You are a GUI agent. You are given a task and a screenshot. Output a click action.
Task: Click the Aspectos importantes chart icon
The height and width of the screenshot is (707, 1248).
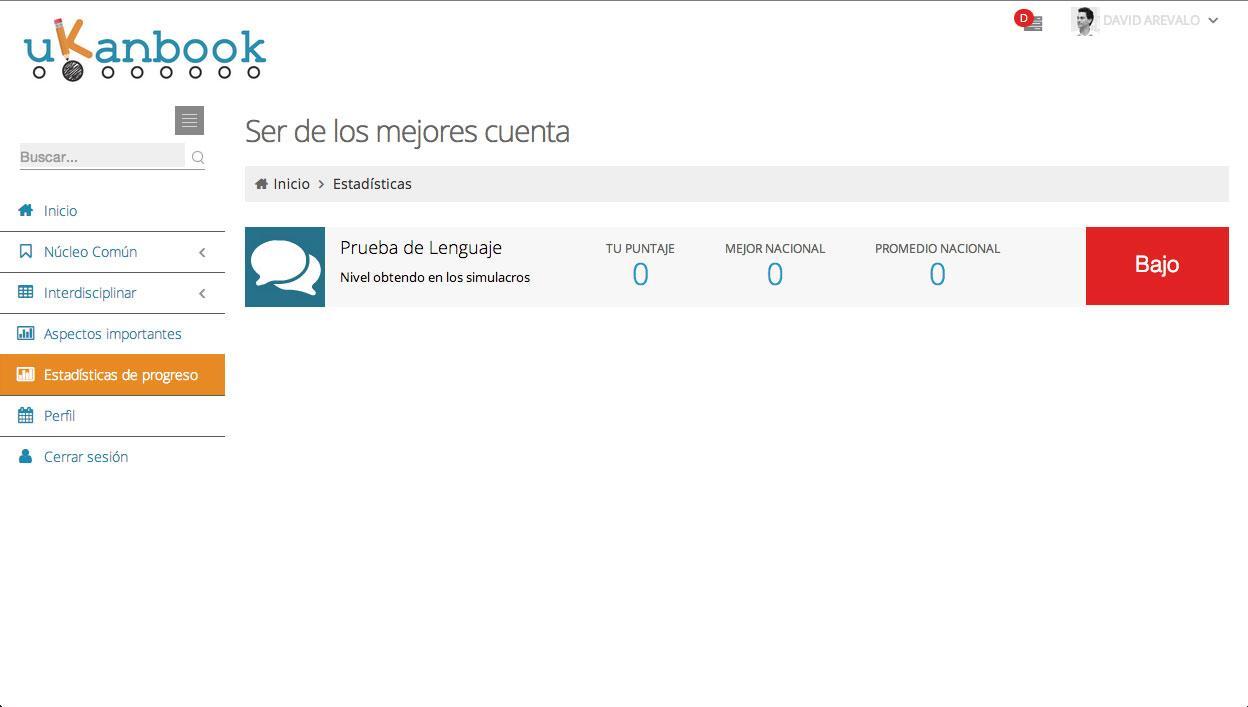tap(26, 333)
